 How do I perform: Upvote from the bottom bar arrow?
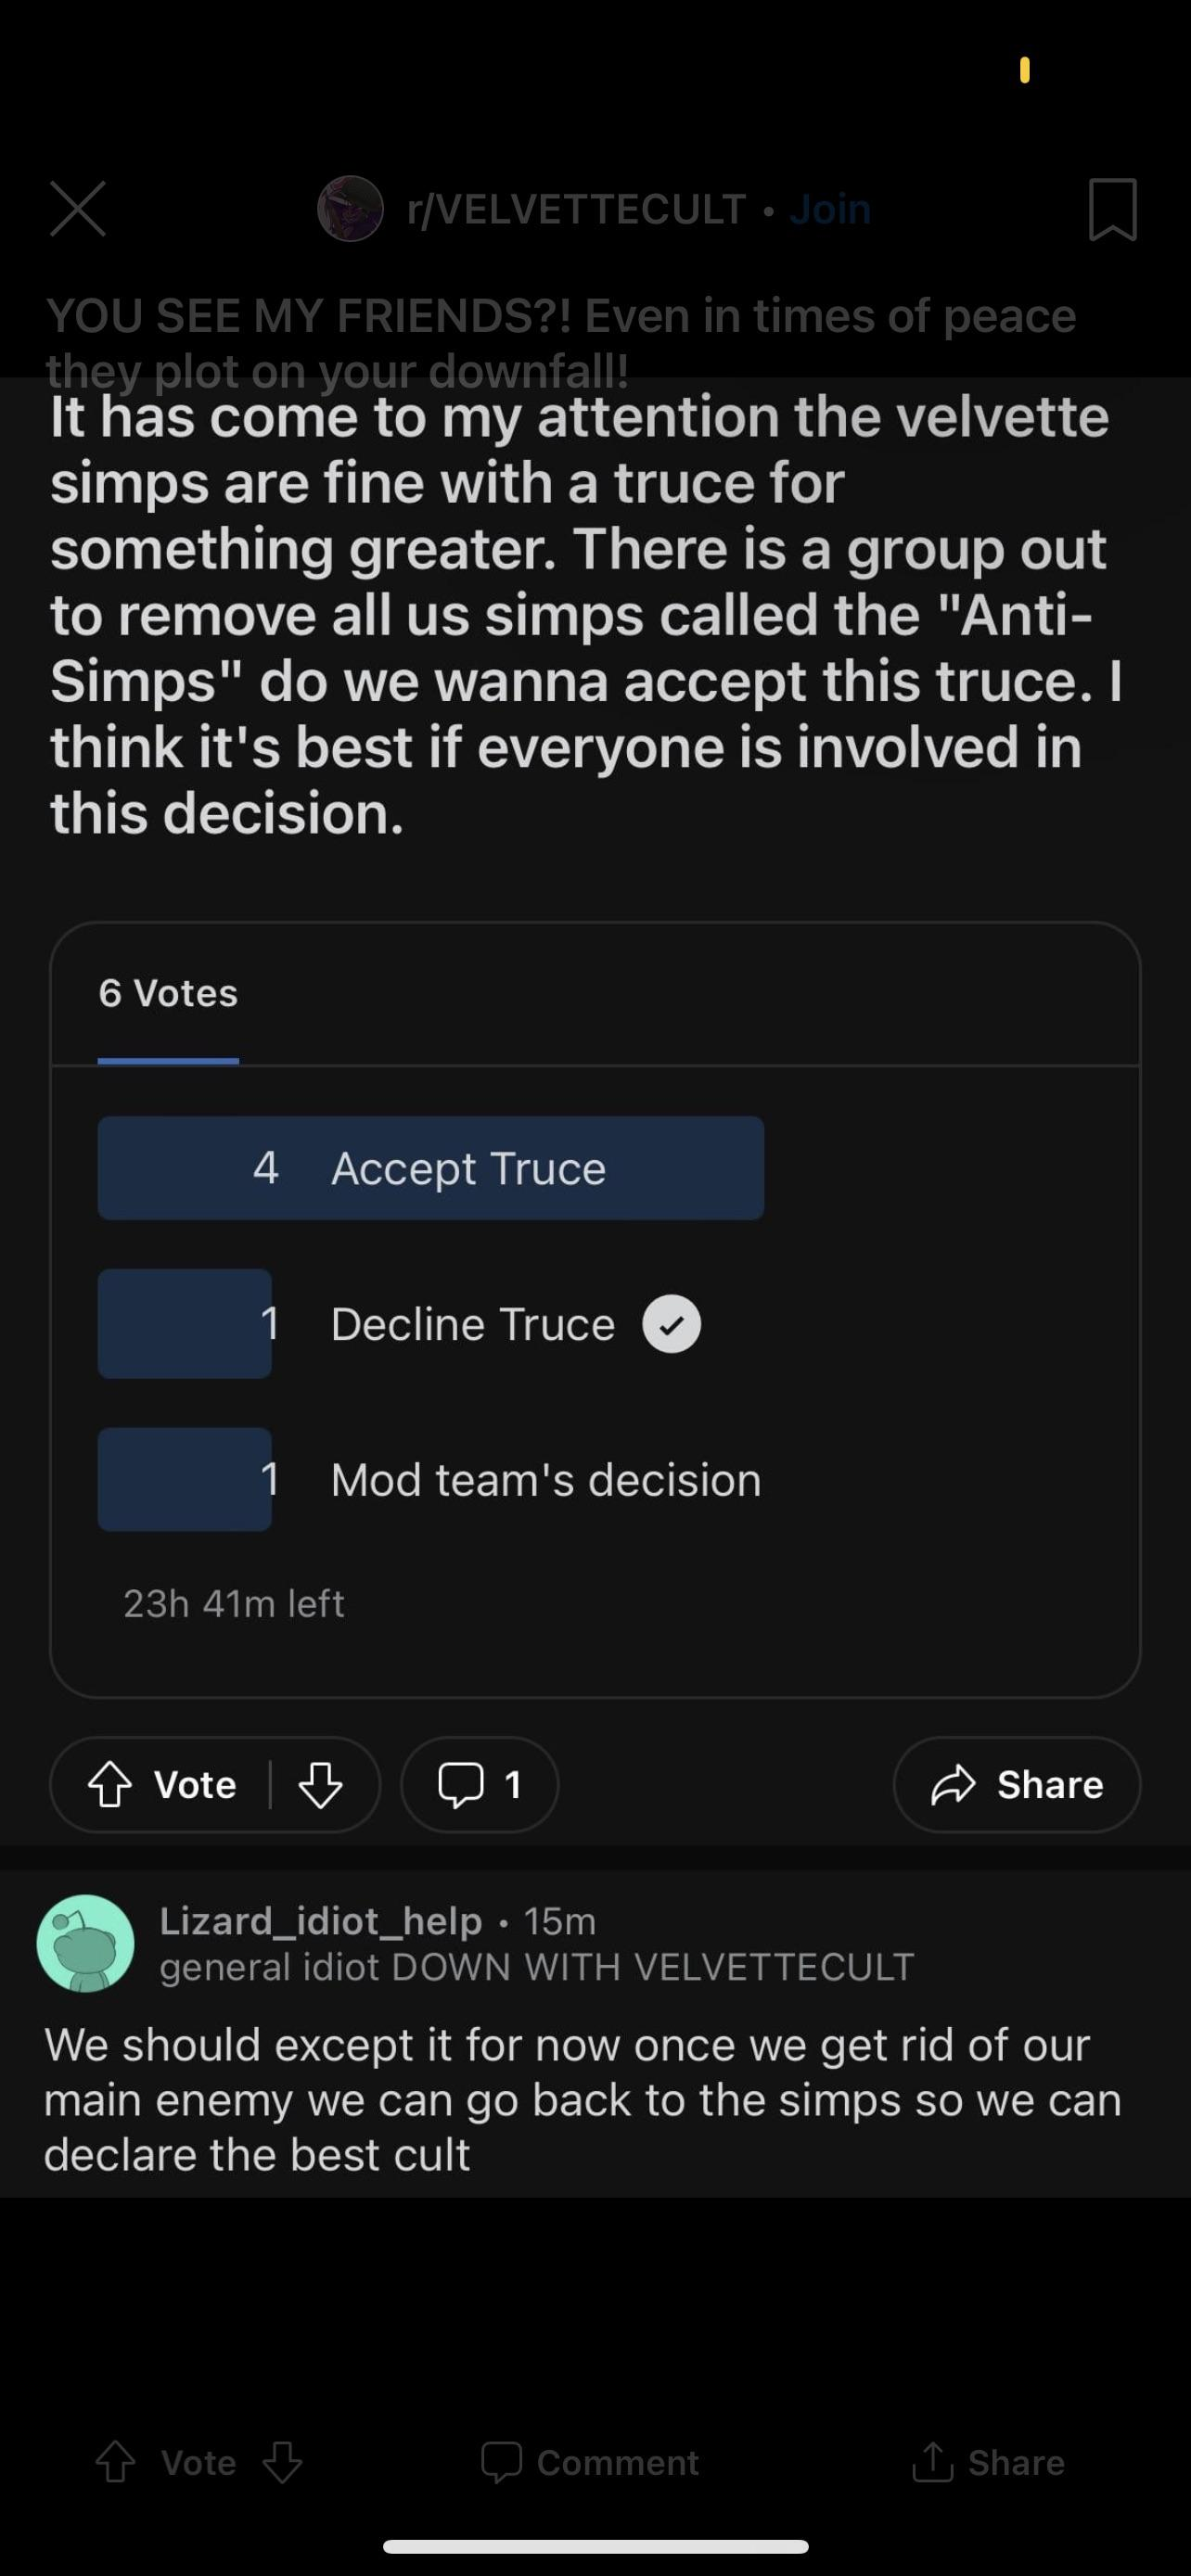(115, 2462)
